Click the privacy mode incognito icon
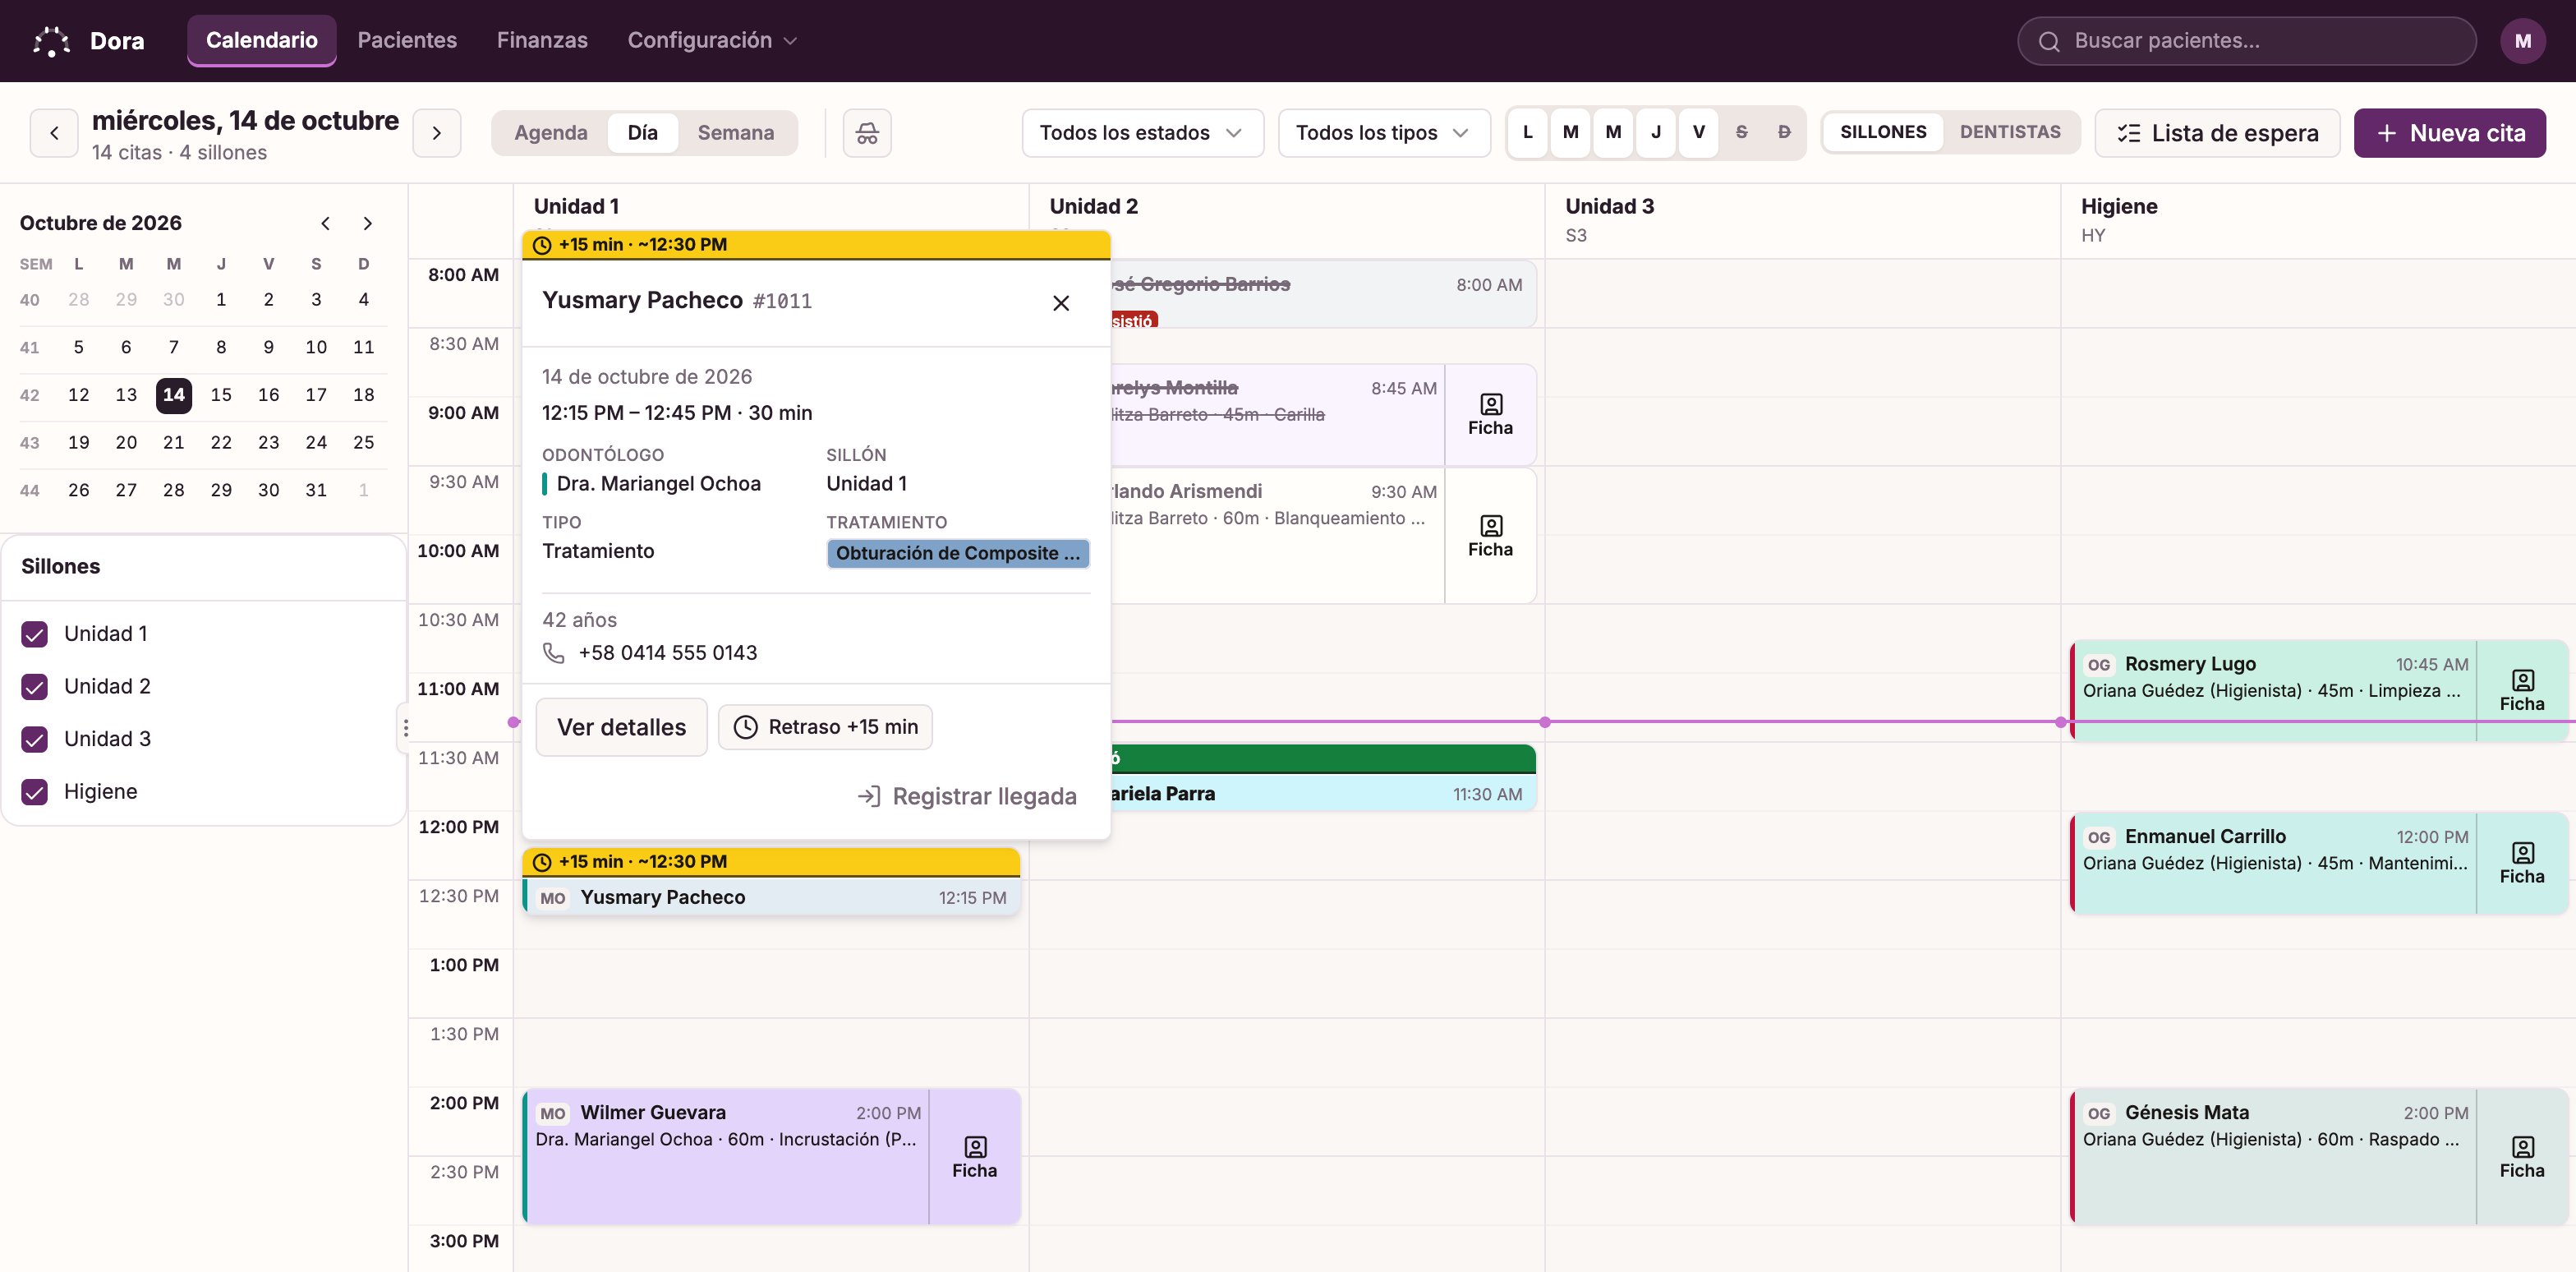 [x=867, y=133]
